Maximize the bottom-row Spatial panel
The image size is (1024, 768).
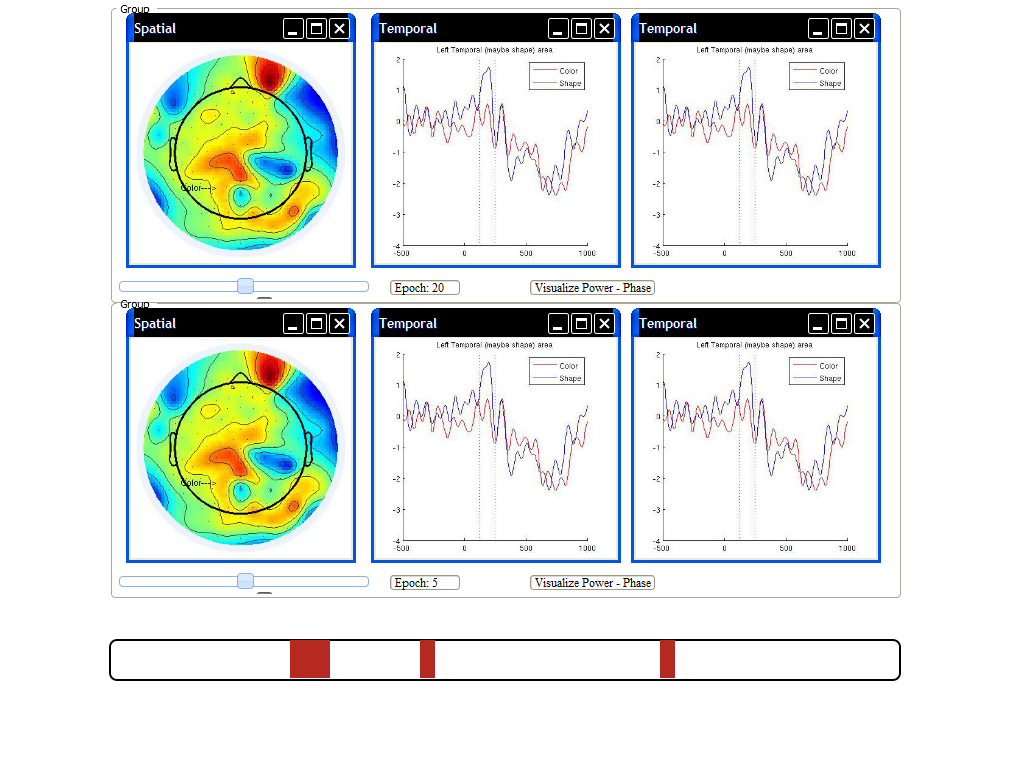(x=316, y=324)
